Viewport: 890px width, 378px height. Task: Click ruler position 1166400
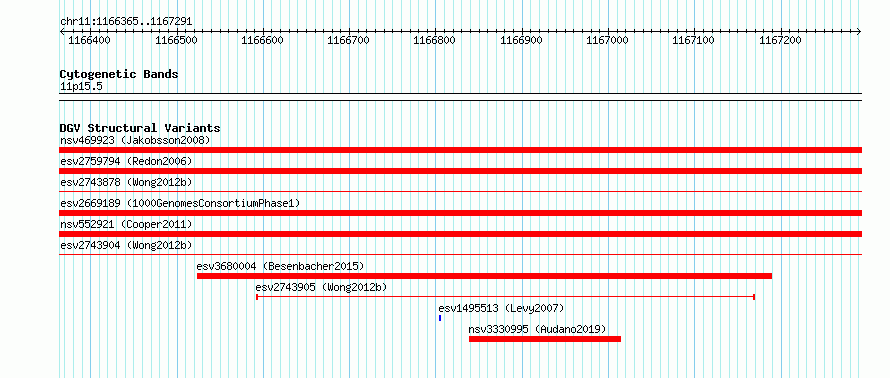tap(89, 40)
